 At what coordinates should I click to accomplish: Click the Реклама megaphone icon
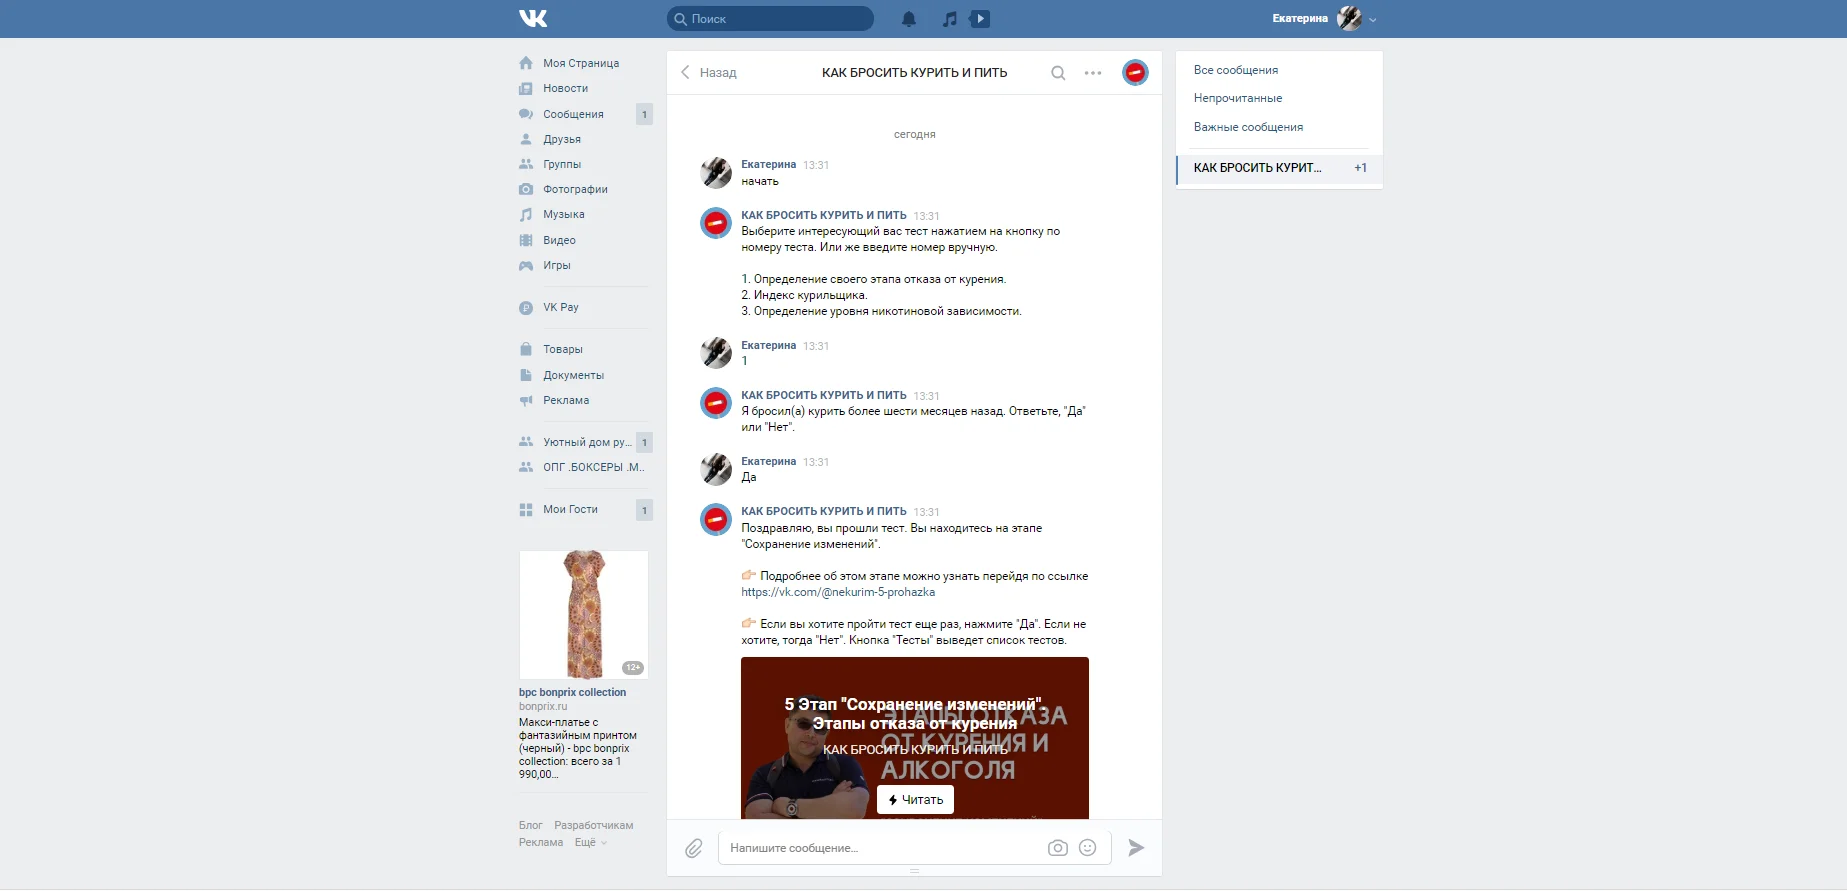point(526,401)
